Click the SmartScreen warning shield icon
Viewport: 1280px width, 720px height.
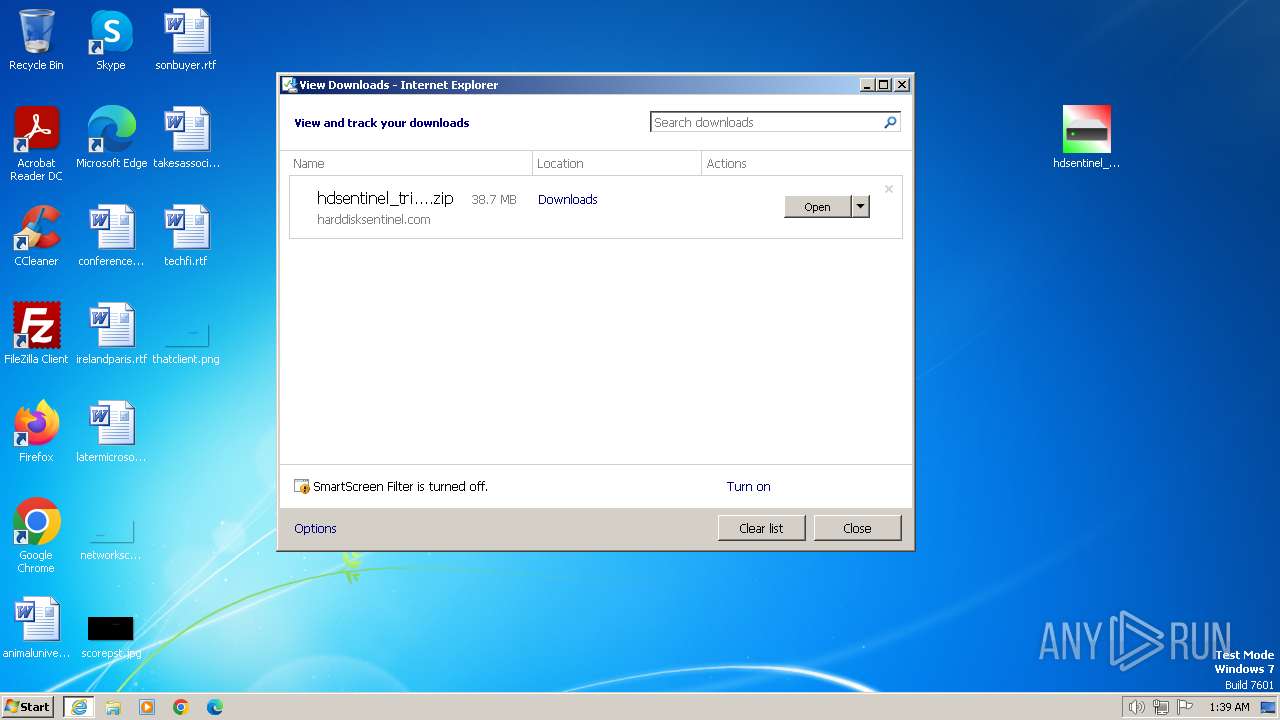(302, 487)
